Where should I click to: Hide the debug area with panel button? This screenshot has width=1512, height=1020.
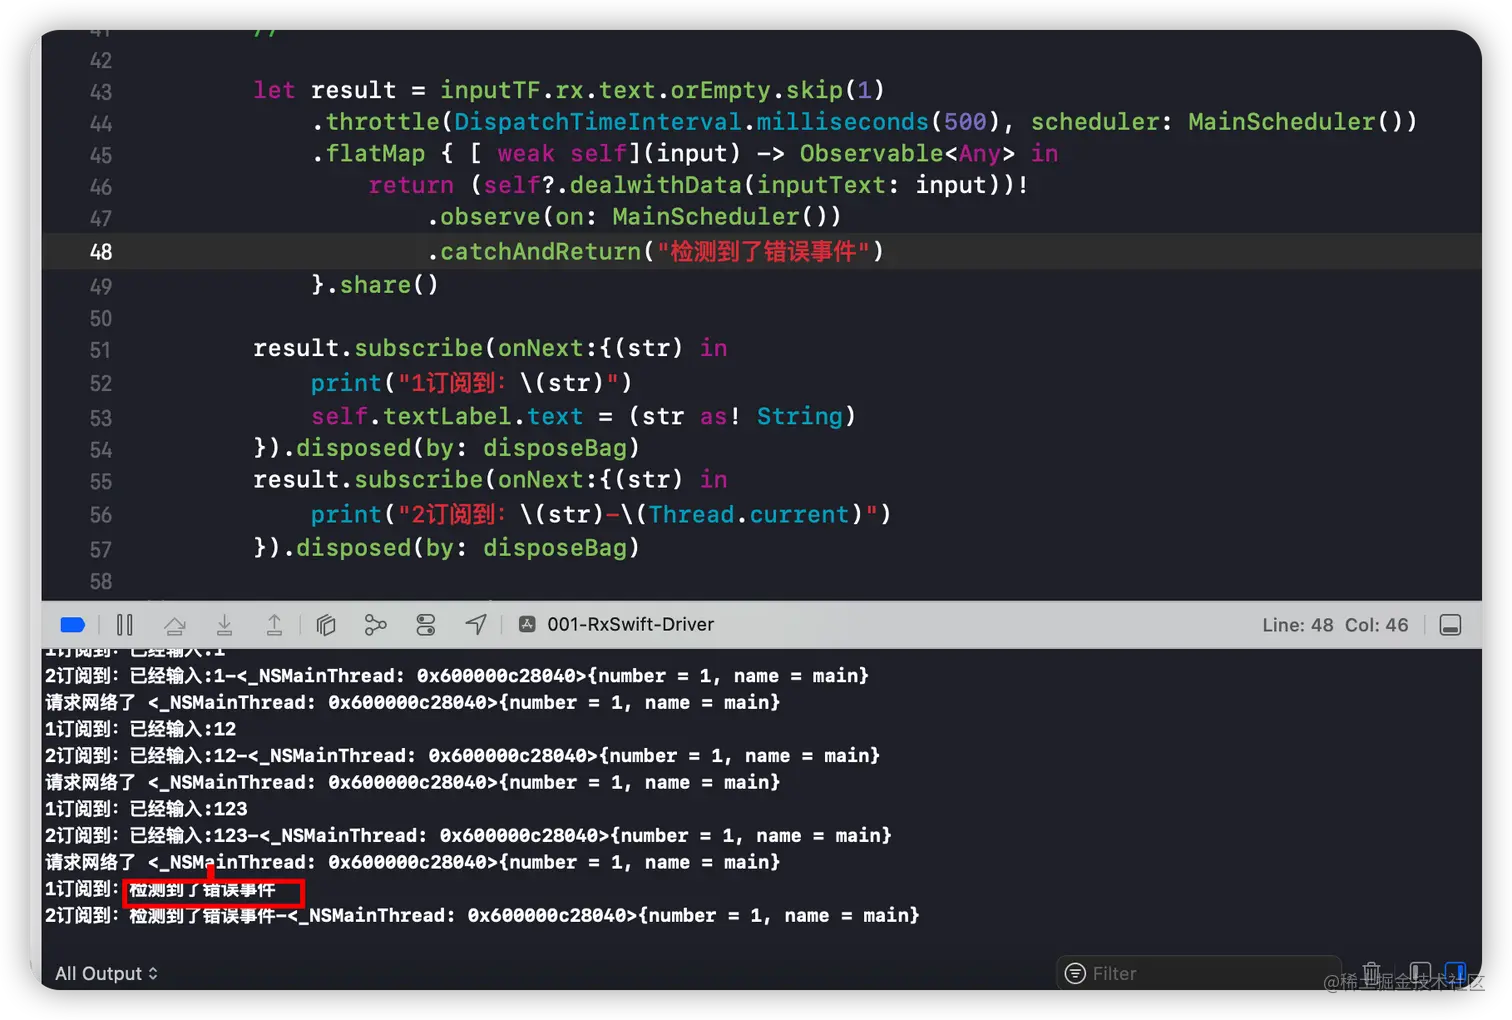tap(1450, 625)
